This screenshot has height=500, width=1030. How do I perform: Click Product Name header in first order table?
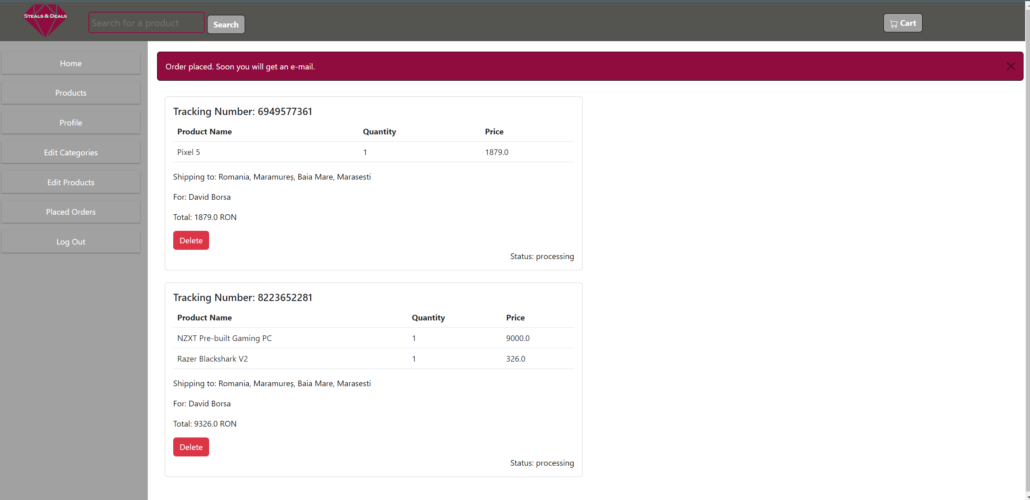tap(204, 131)
